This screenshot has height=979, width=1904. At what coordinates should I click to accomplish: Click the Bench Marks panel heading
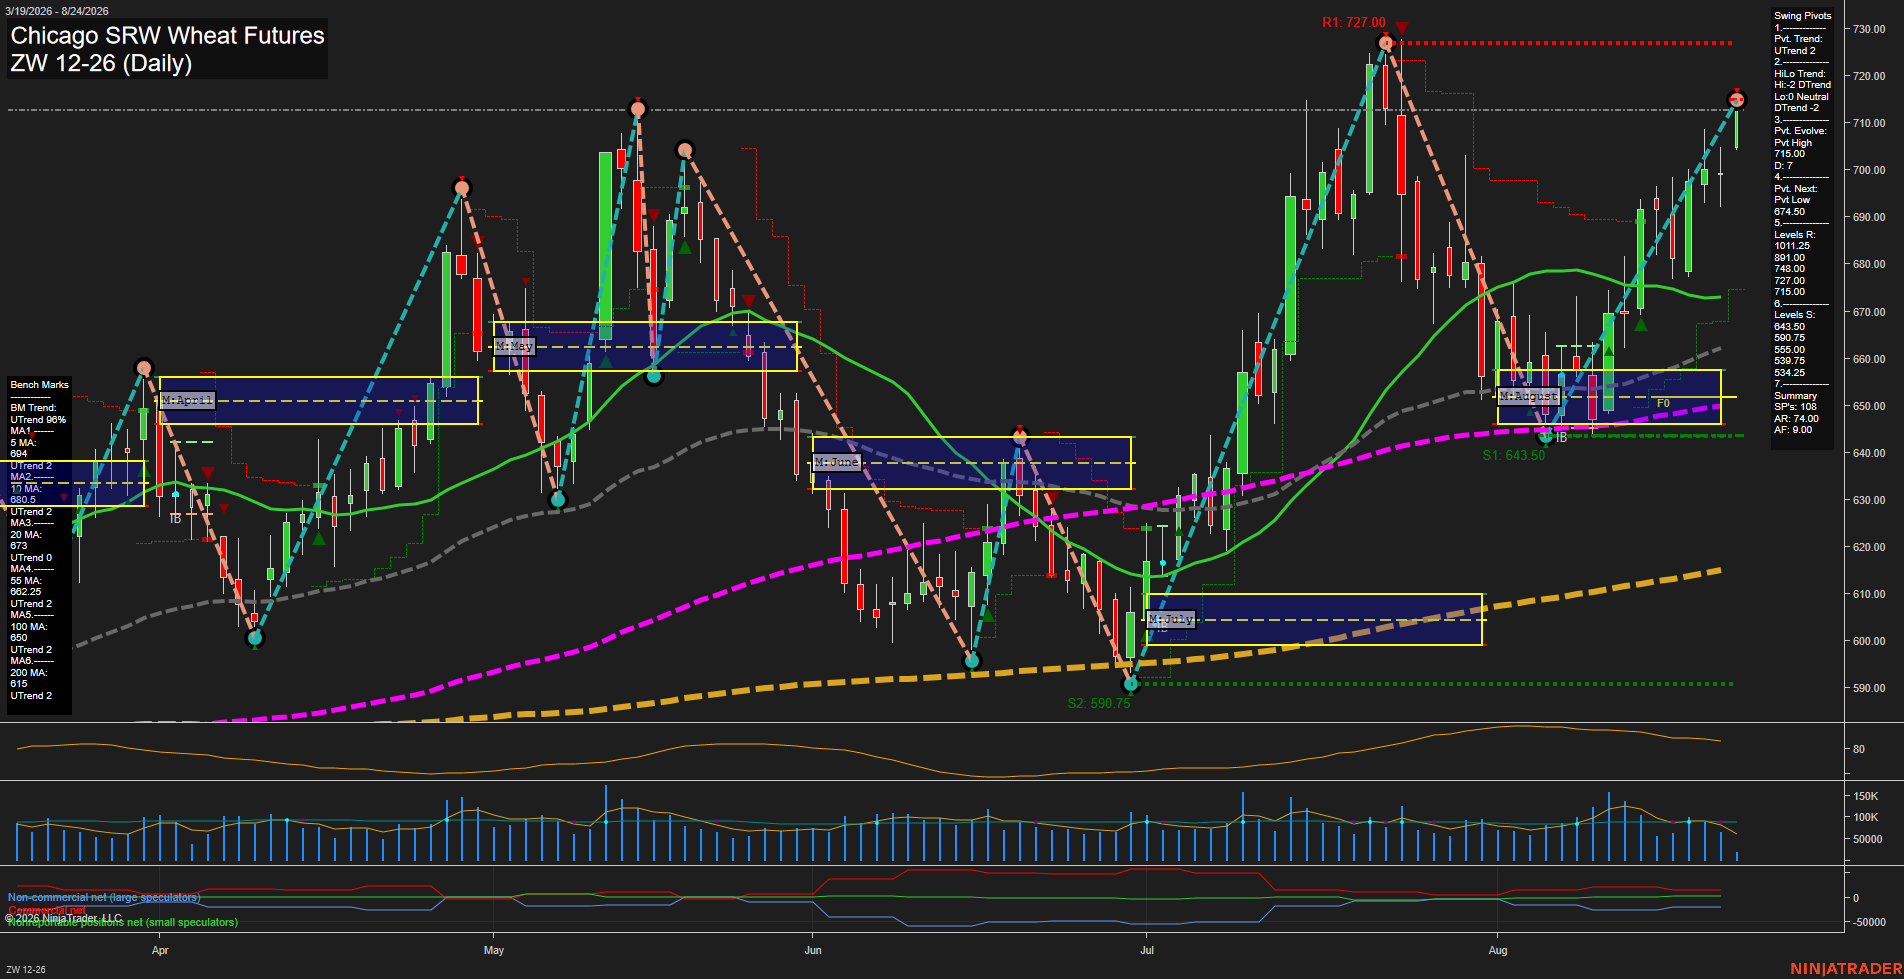(40, 385)
